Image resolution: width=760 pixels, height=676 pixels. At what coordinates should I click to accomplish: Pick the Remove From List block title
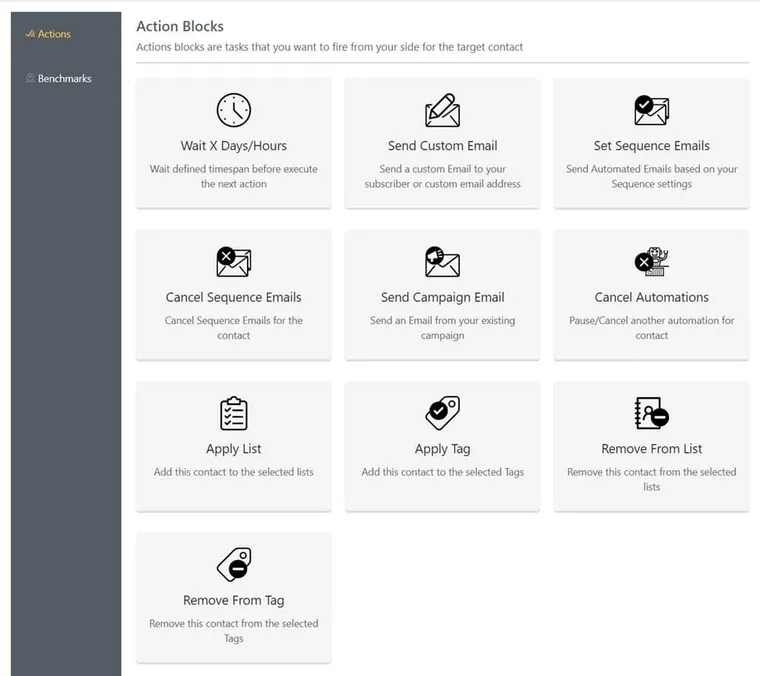click(651, 449)
